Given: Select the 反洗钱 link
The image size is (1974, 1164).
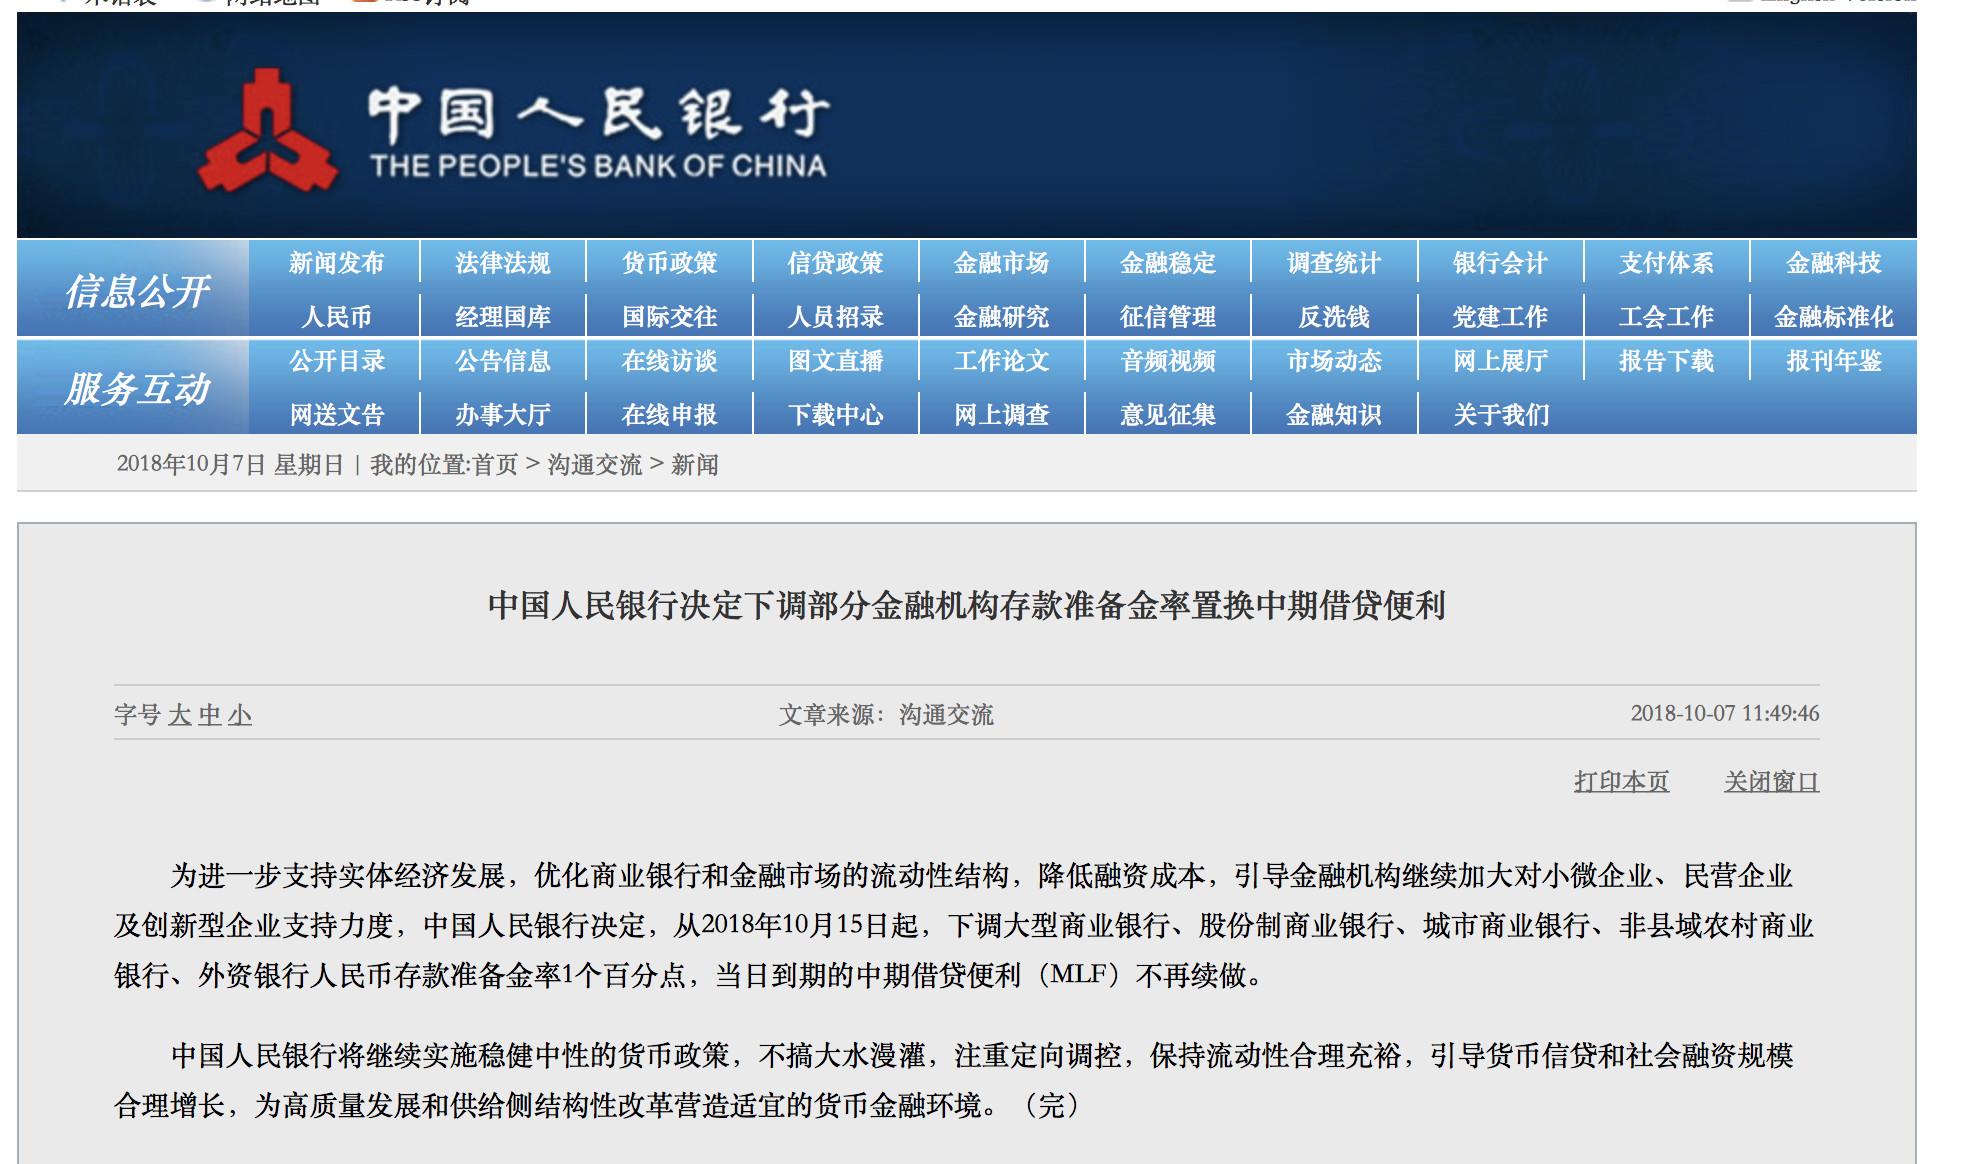Looking at the screenshot, I should [x=1334, y=317].
